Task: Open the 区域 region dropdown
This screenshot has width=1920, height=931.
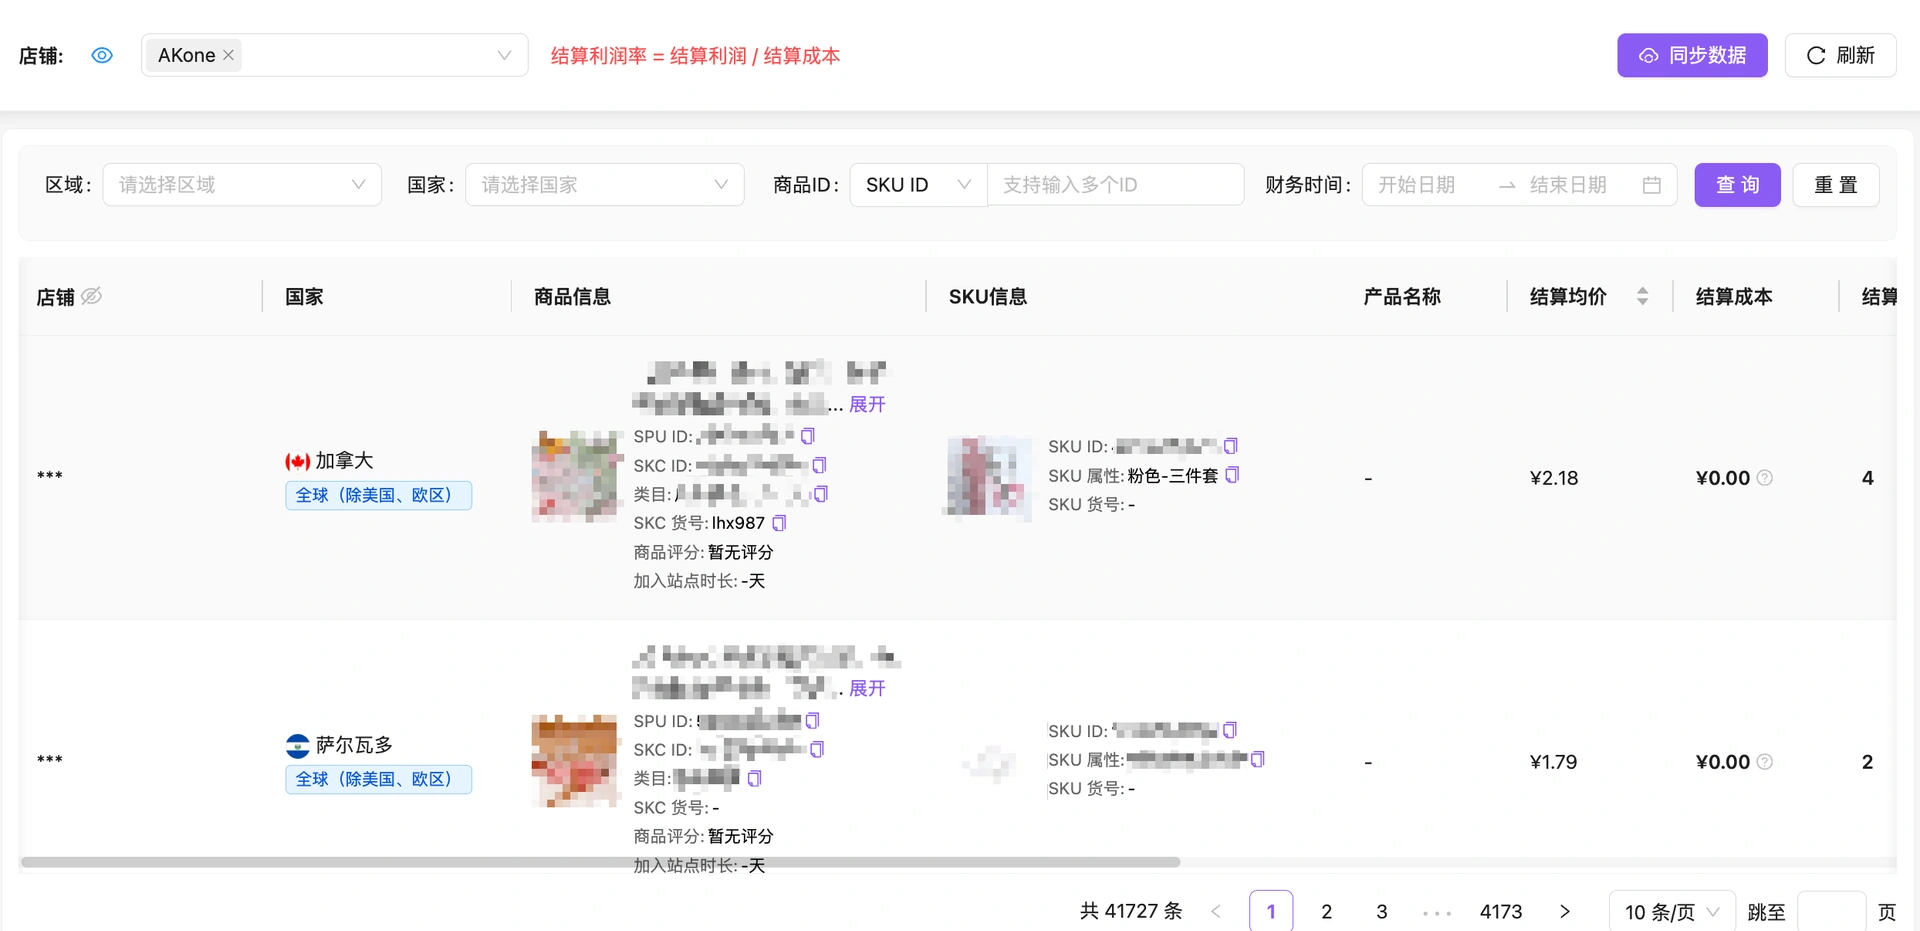Action: click(242, 185)
